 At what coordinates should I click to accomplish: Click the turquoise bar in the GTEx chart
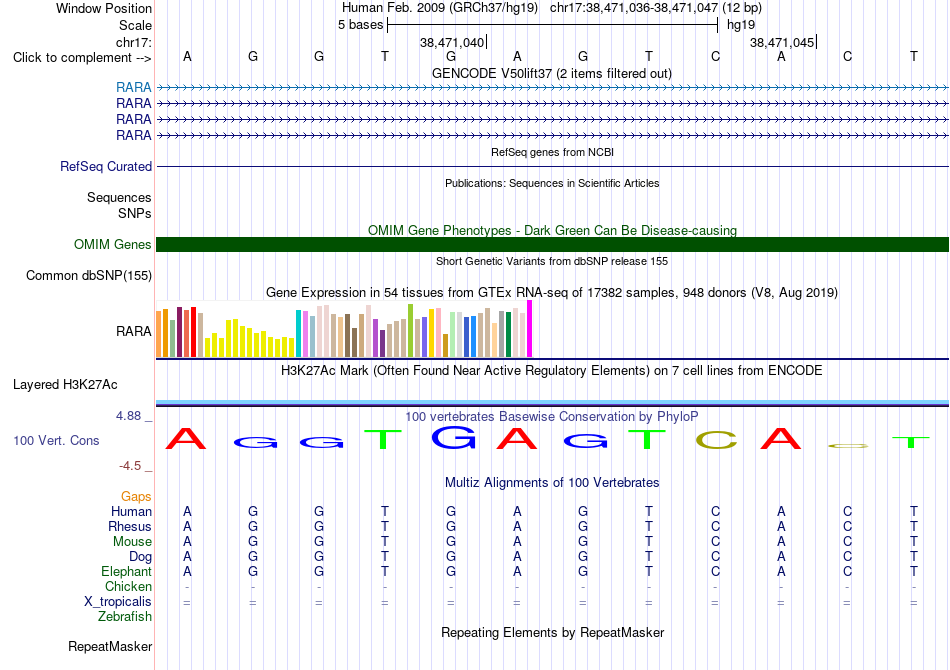(298, 333)
